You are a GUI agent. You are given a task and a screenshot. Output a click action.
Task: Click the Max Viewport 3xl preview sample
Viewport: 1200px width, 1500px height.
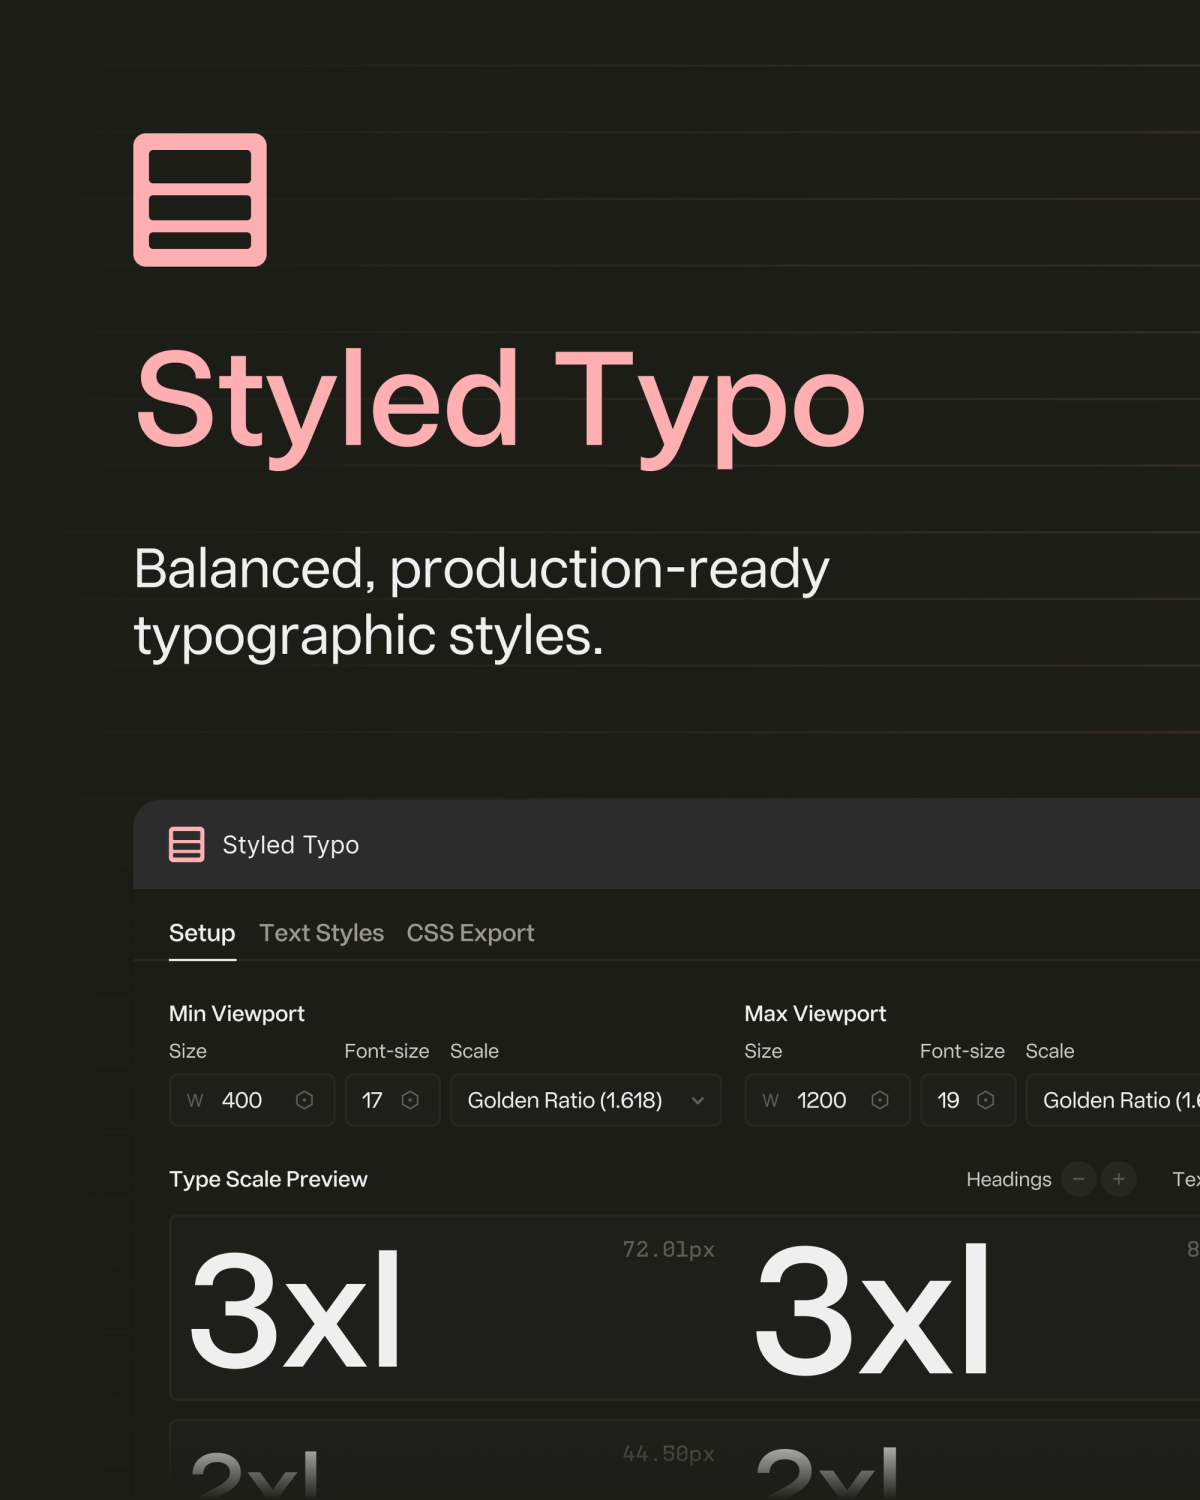tap(873, 1310)
